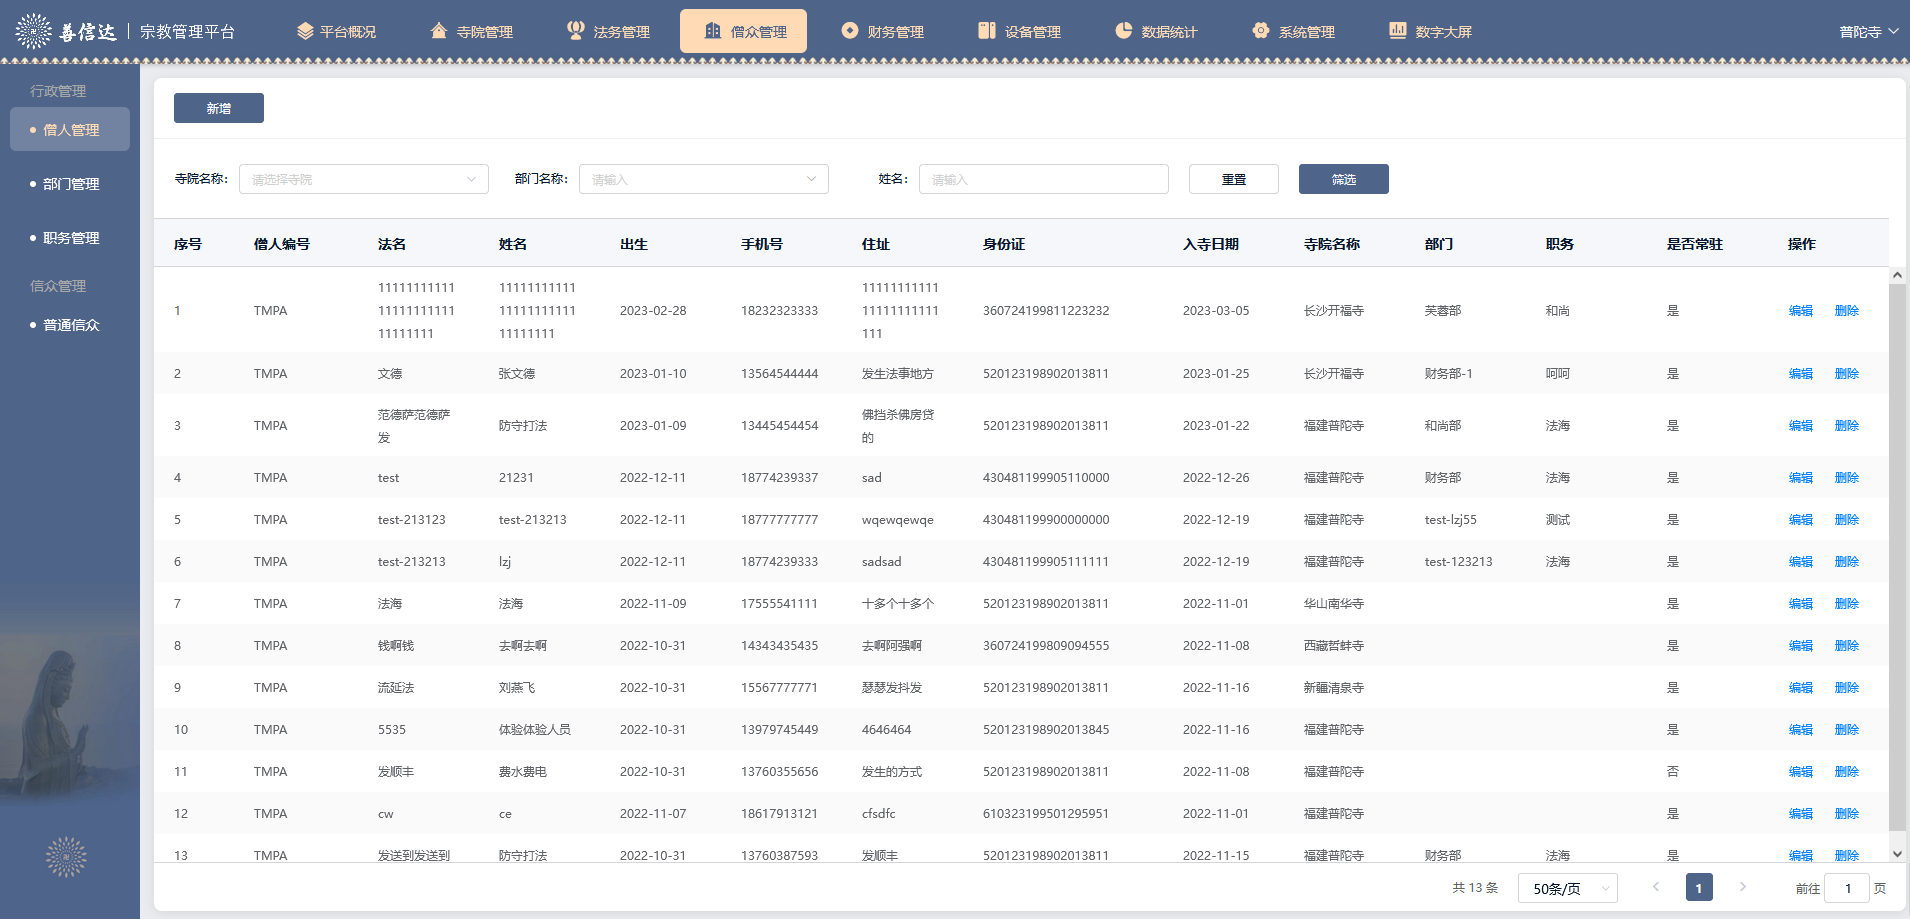Click the 寺院管理 temple icon
The width and height of the screenshot is (1910, 919).
[438, 31]
